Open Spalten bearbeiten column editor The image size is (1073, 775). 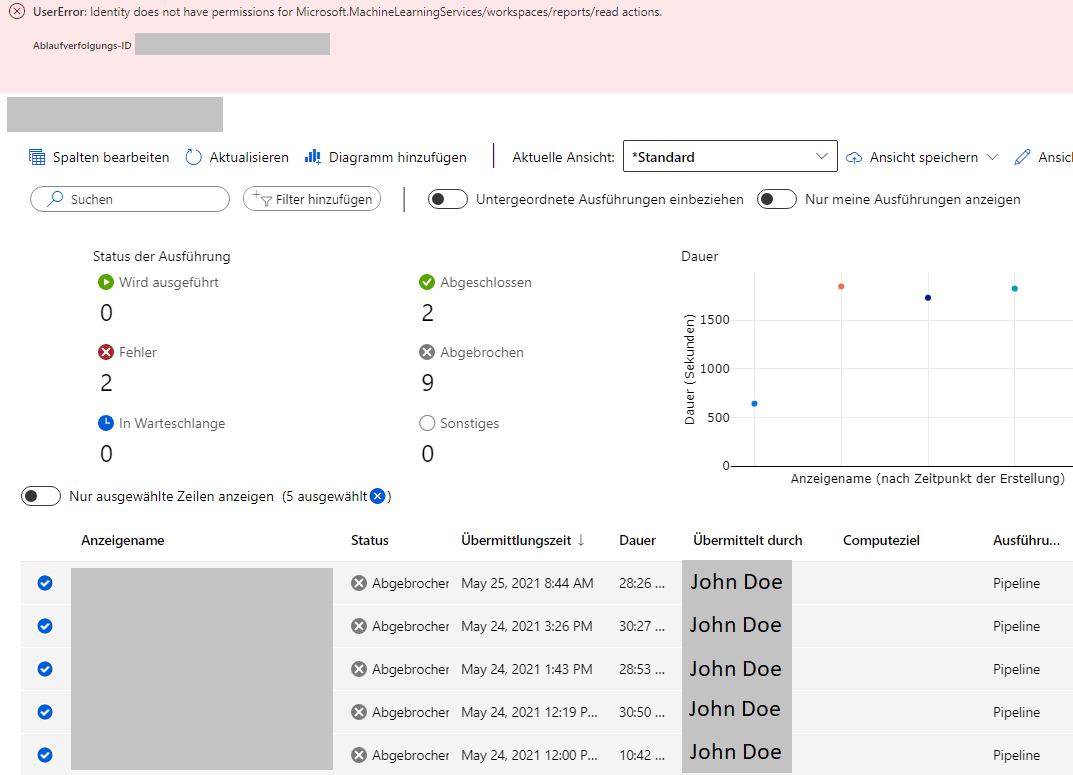point(99,157)
